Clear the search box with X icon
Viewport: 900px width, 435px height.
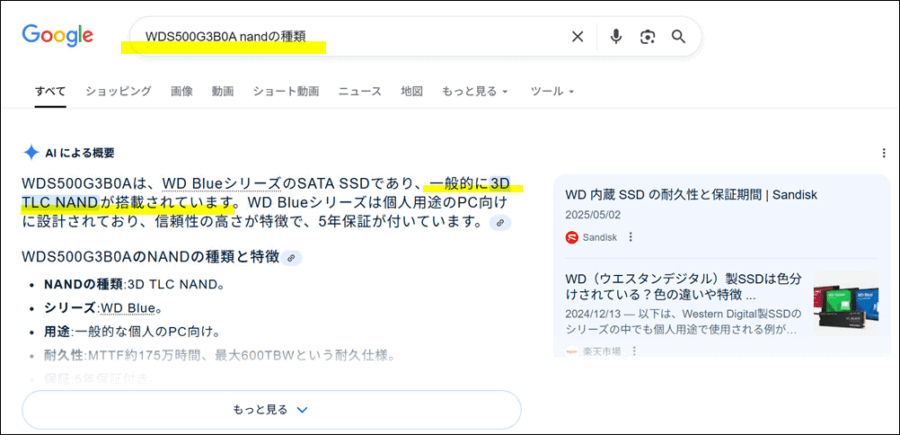click(x=577, y=37)
